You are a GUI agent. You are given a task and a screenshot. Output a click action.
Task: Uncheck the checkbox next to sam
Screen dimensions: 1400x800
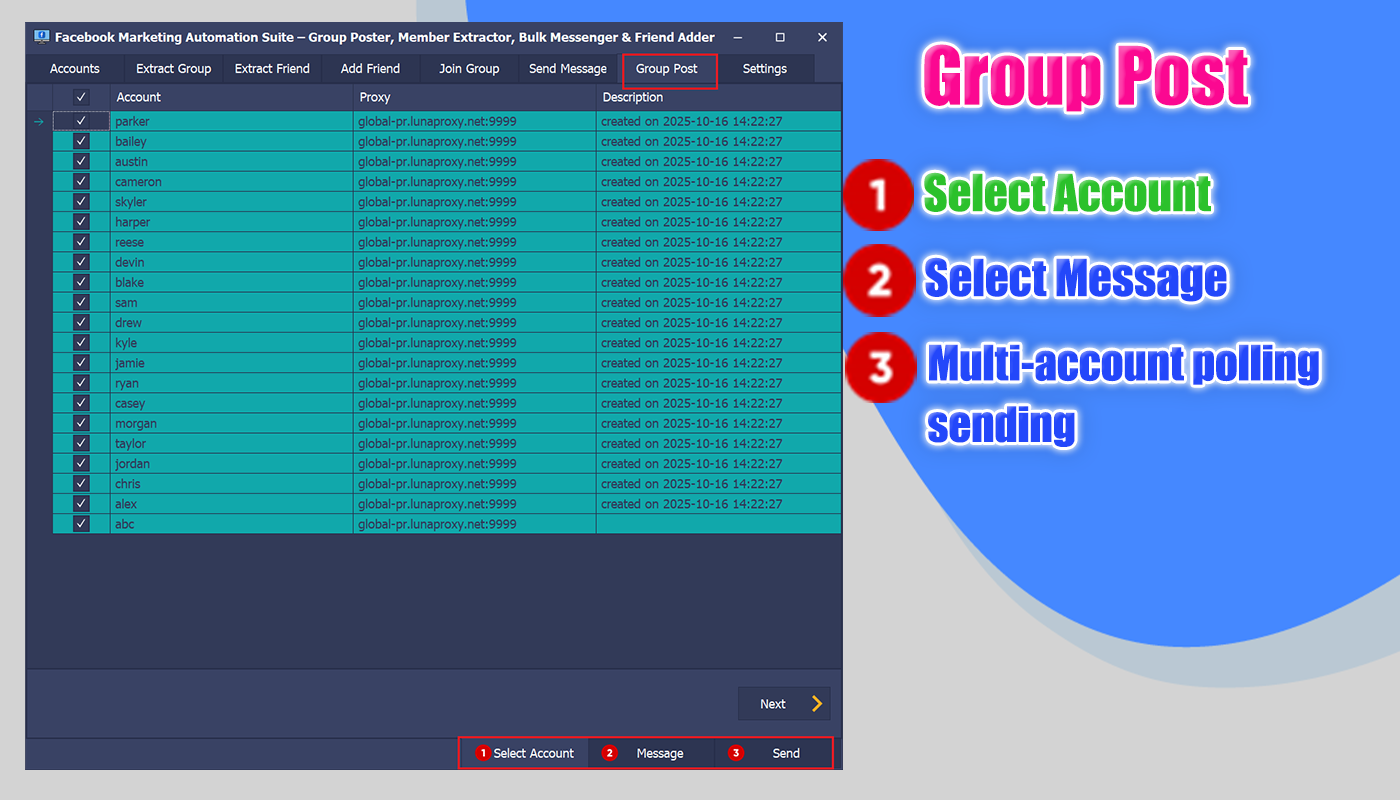(x=81, y=302)
